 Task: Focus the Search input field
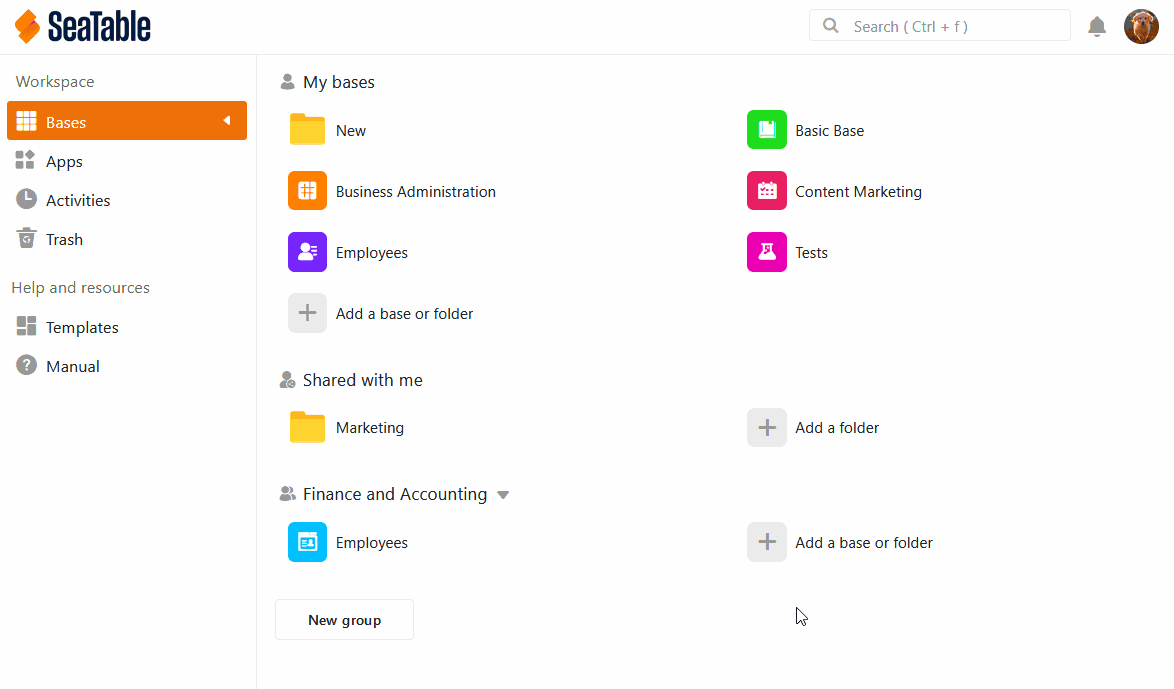[950, 27]
